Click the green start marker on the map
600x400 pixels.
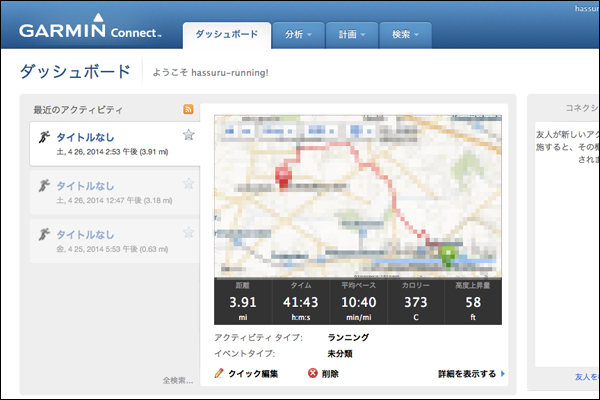447,256
